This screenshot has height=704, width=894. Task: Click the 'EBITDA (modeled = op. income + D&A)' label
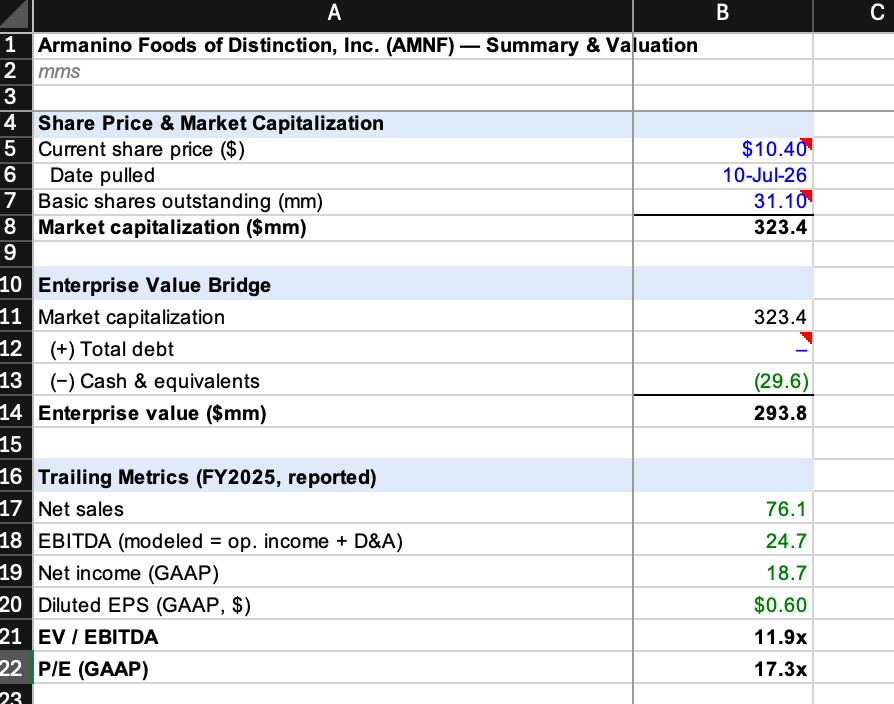tap(334, 540)
